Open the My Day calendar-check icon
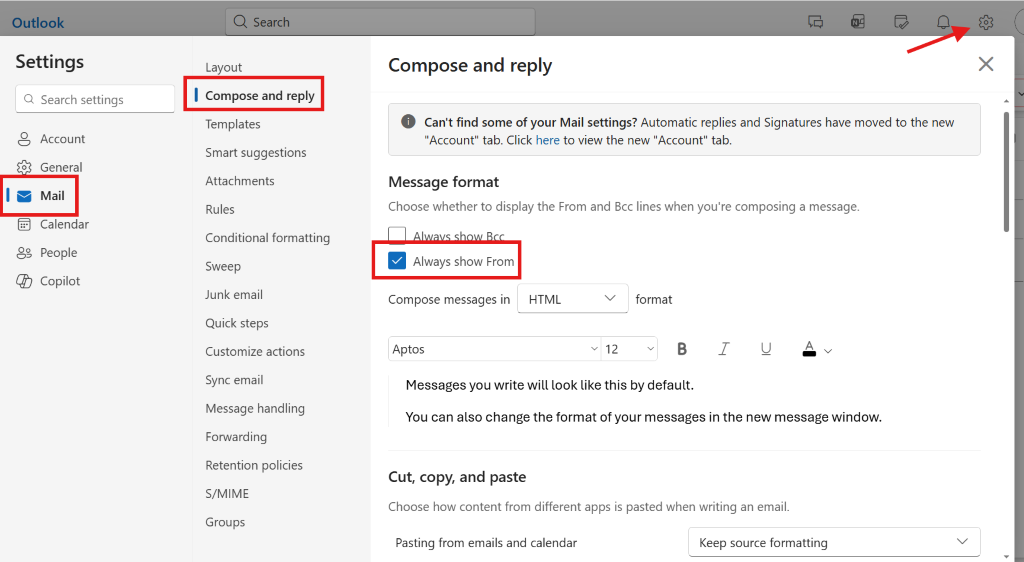The height and width of the screenshot is (562, 1024). 901,22
